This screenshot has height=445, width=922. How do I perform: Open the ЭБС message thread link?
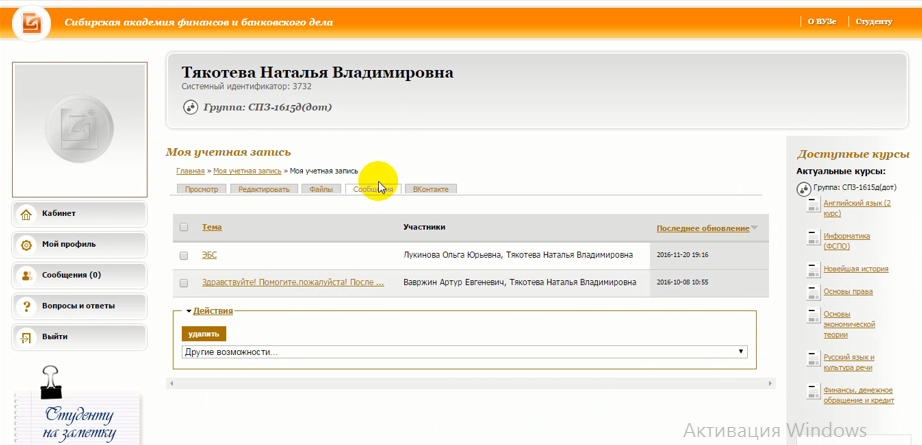209,255
